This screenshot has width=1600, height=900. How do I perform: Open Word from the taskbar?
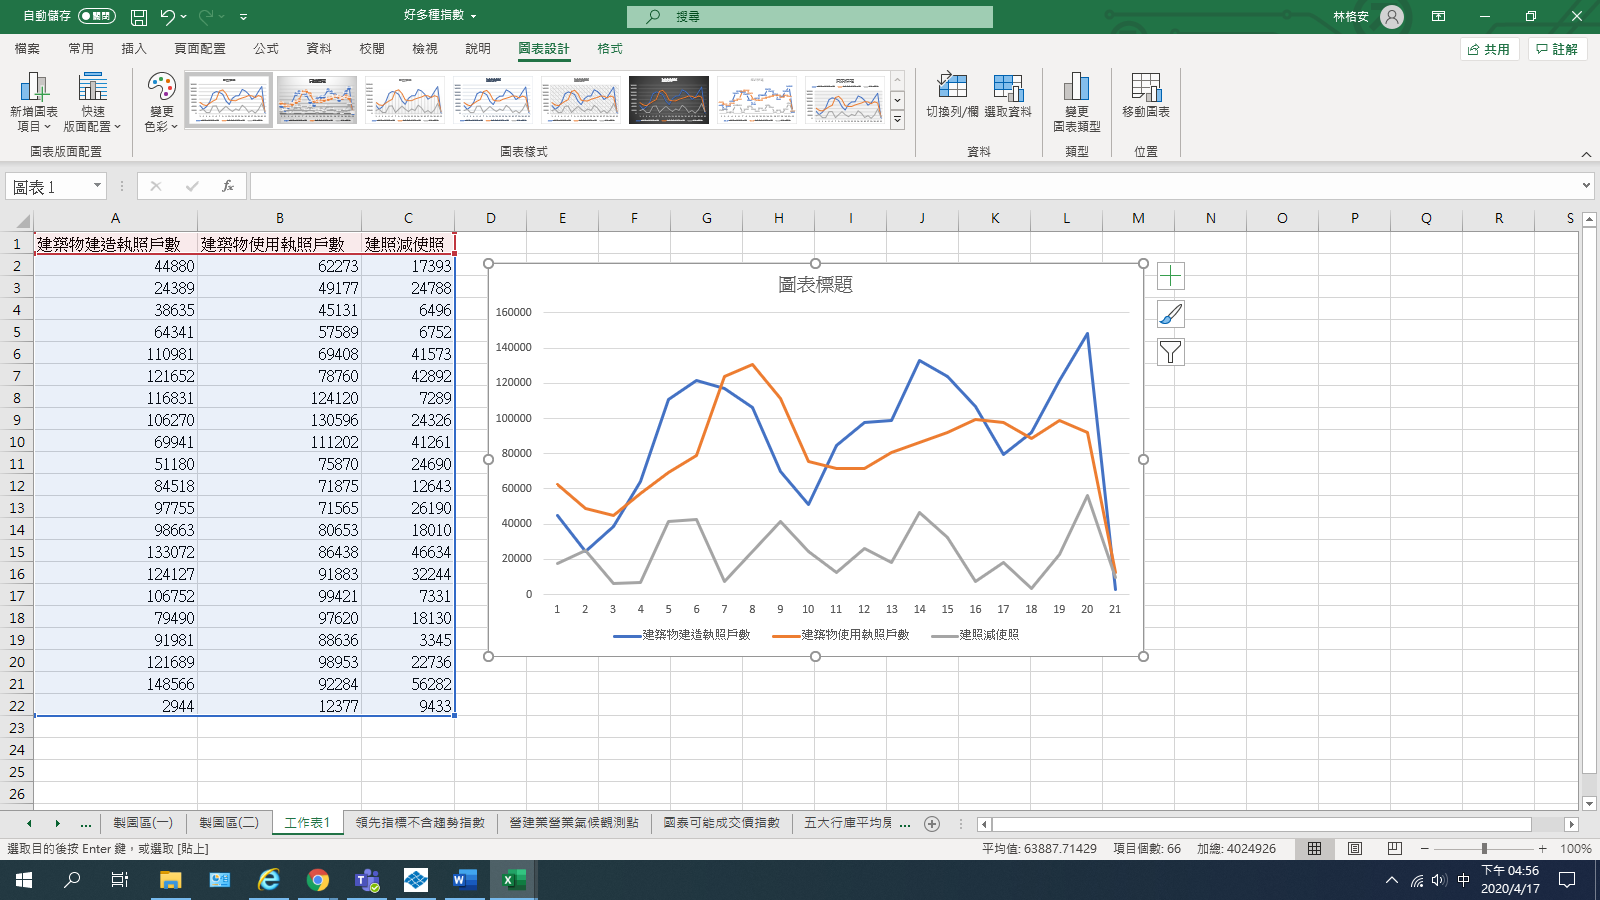pyautogui.click(x=464, y=880)
